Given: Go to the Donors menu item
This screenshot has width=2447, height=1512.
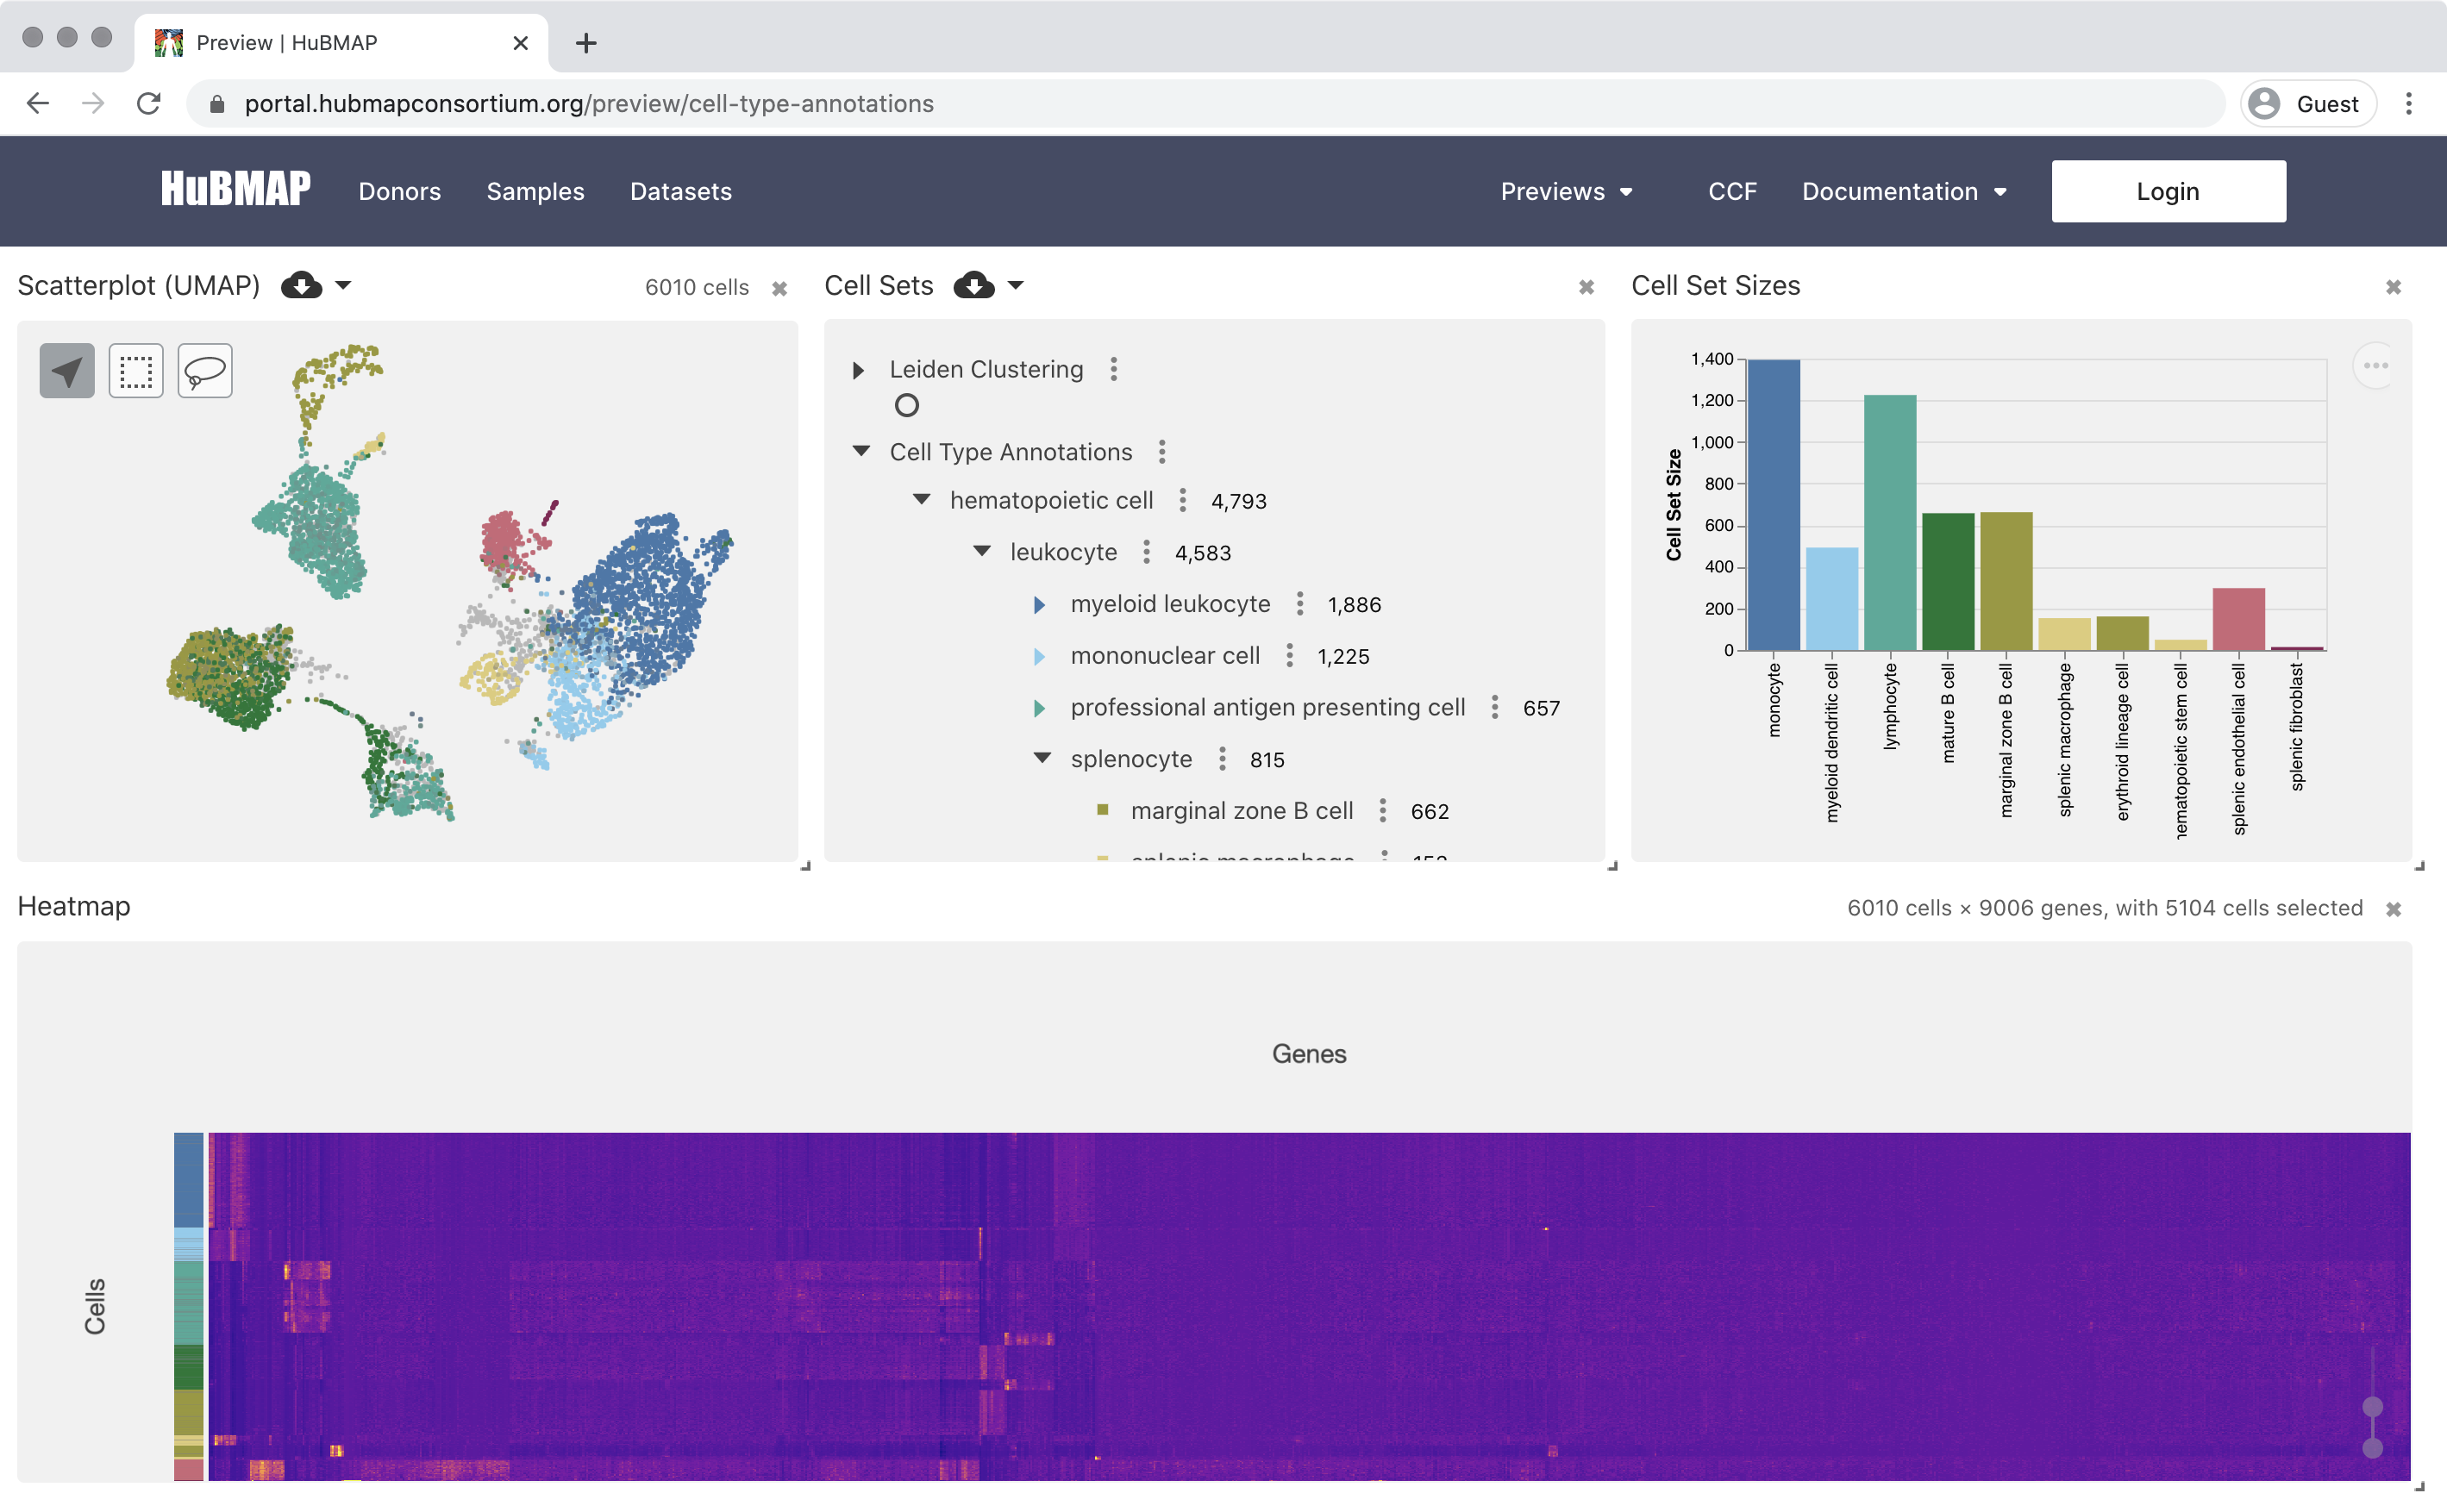Looking at the screenshot, I should [399, 191].
